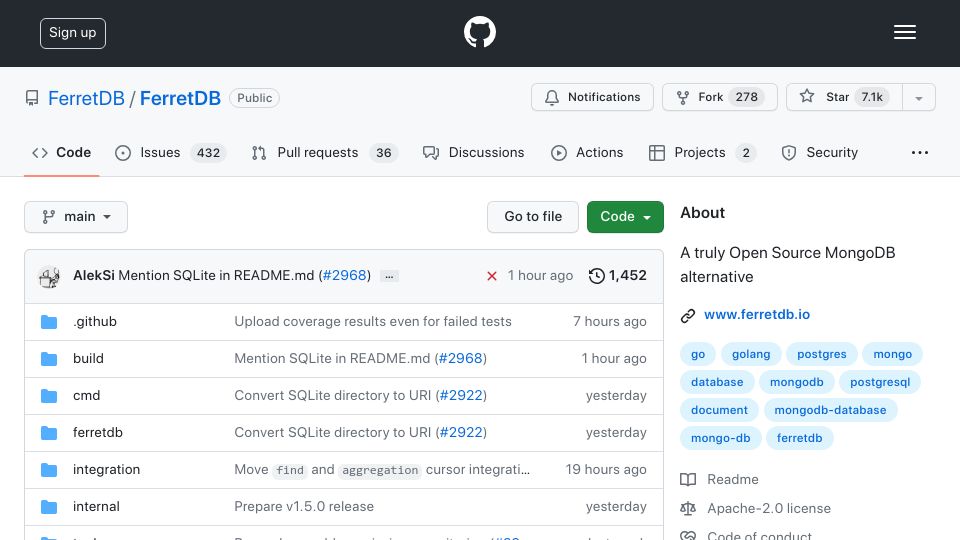This screenshot has height=540, width=960.
Task: Click the 'ferretdb' topic tag
Action: tap(800, 438)
